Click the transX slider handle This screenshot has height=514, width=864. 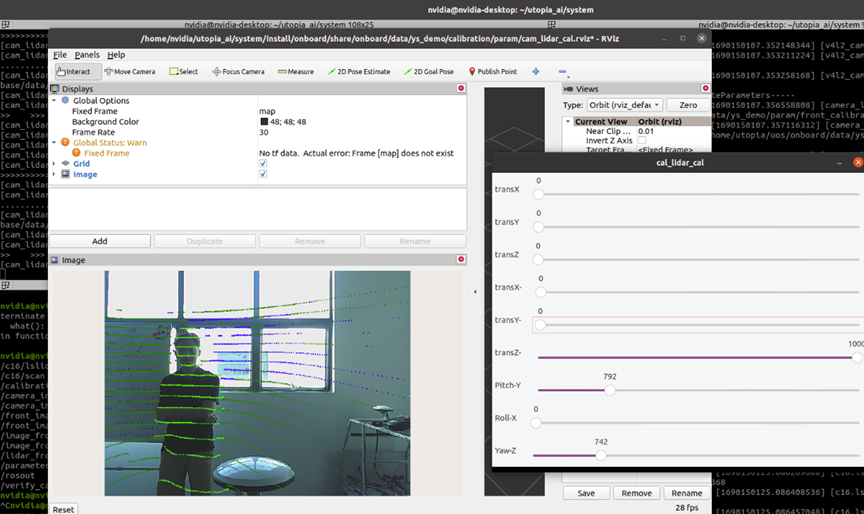pyautogui.click(x=538, y=194)
